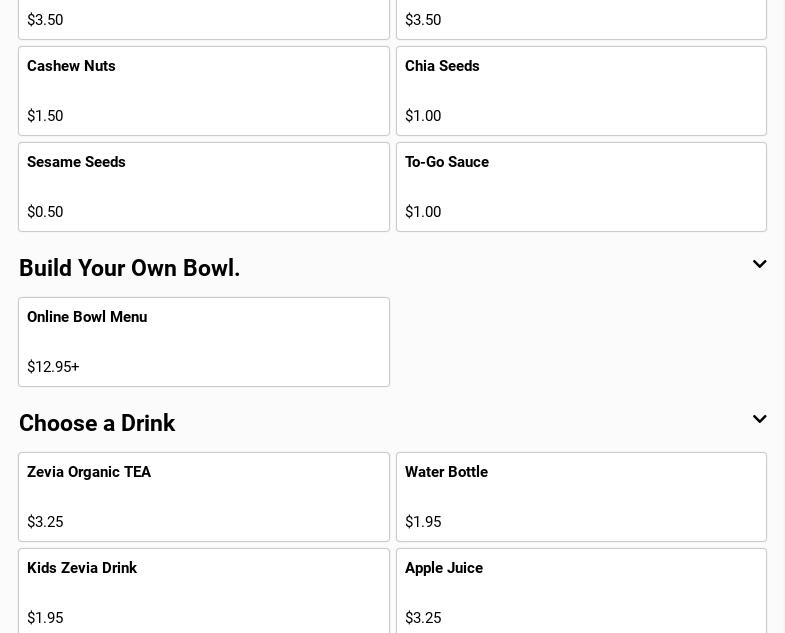Select the To-Go Sauce item
Screen dimensions: 785x633
580,186
